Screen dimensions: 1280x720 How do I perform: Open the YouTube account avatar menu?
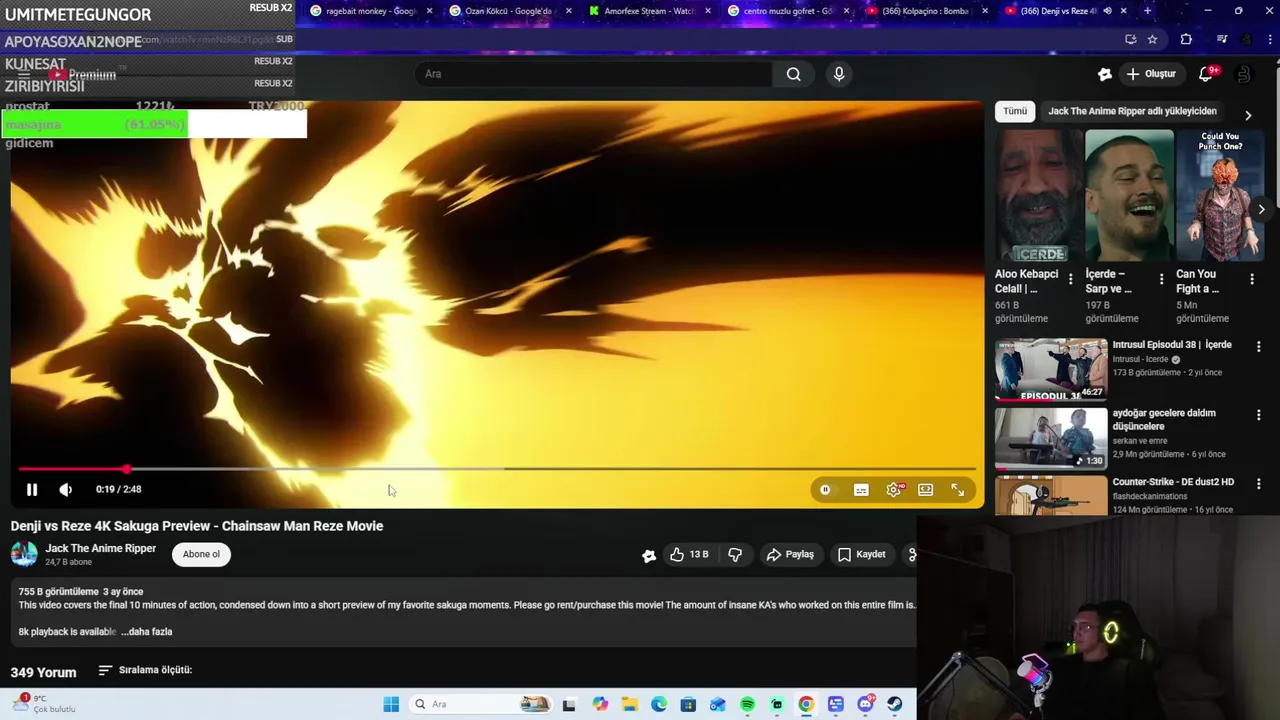(1243, 74)
